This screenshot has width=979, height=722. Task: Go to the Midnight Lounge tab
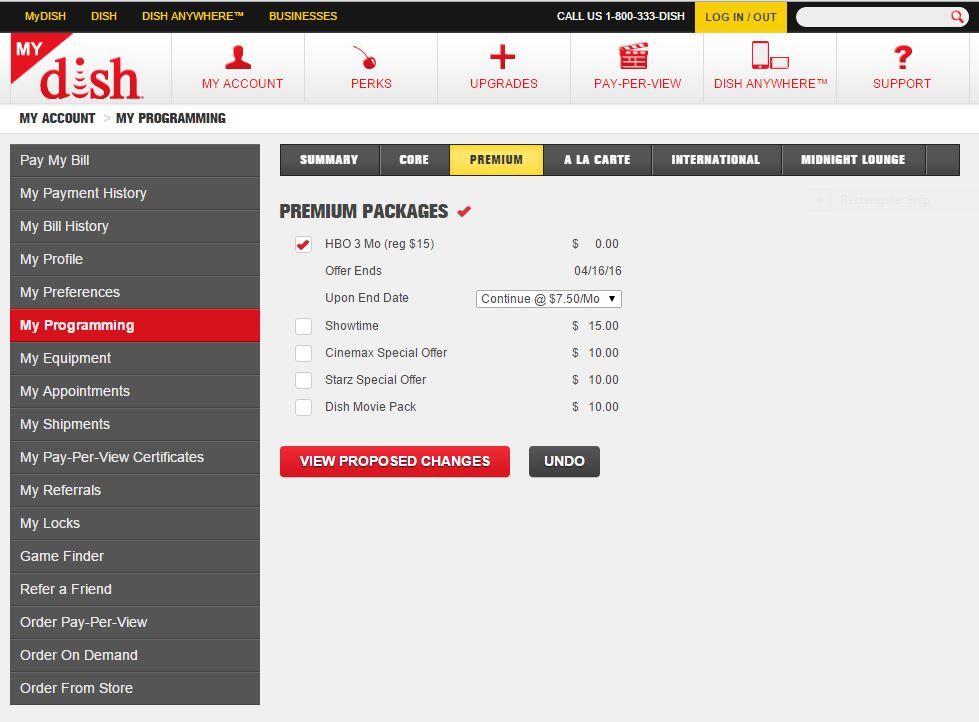(x=854, y=160)
